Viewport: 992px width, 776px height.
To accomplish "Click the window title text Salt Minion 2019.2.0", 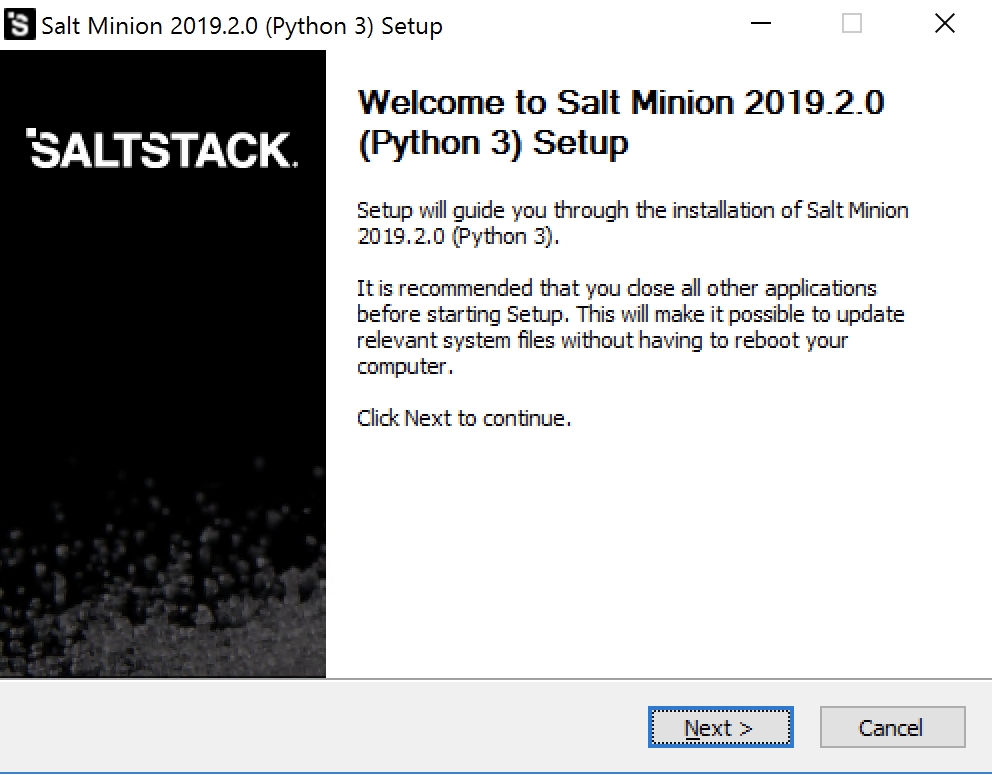I will 150,26.
